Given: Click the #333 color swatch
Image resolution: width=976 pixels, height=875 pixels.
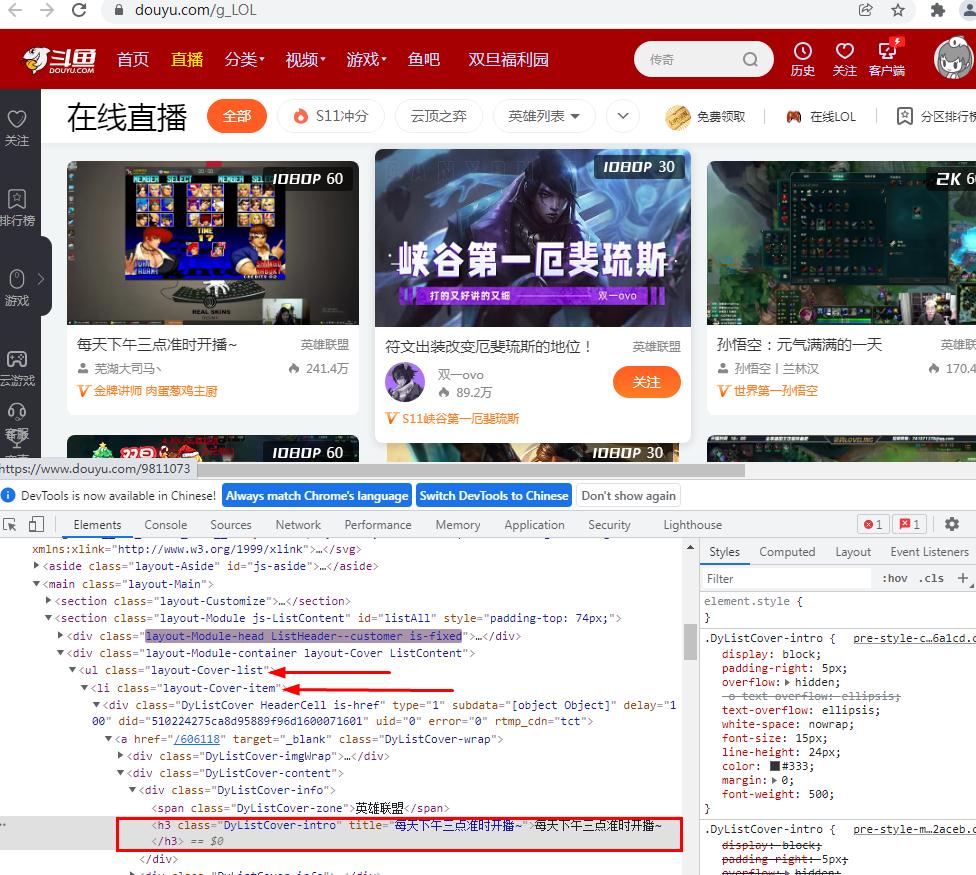Looking at the screenshot, I should click(x=775, y=766).
